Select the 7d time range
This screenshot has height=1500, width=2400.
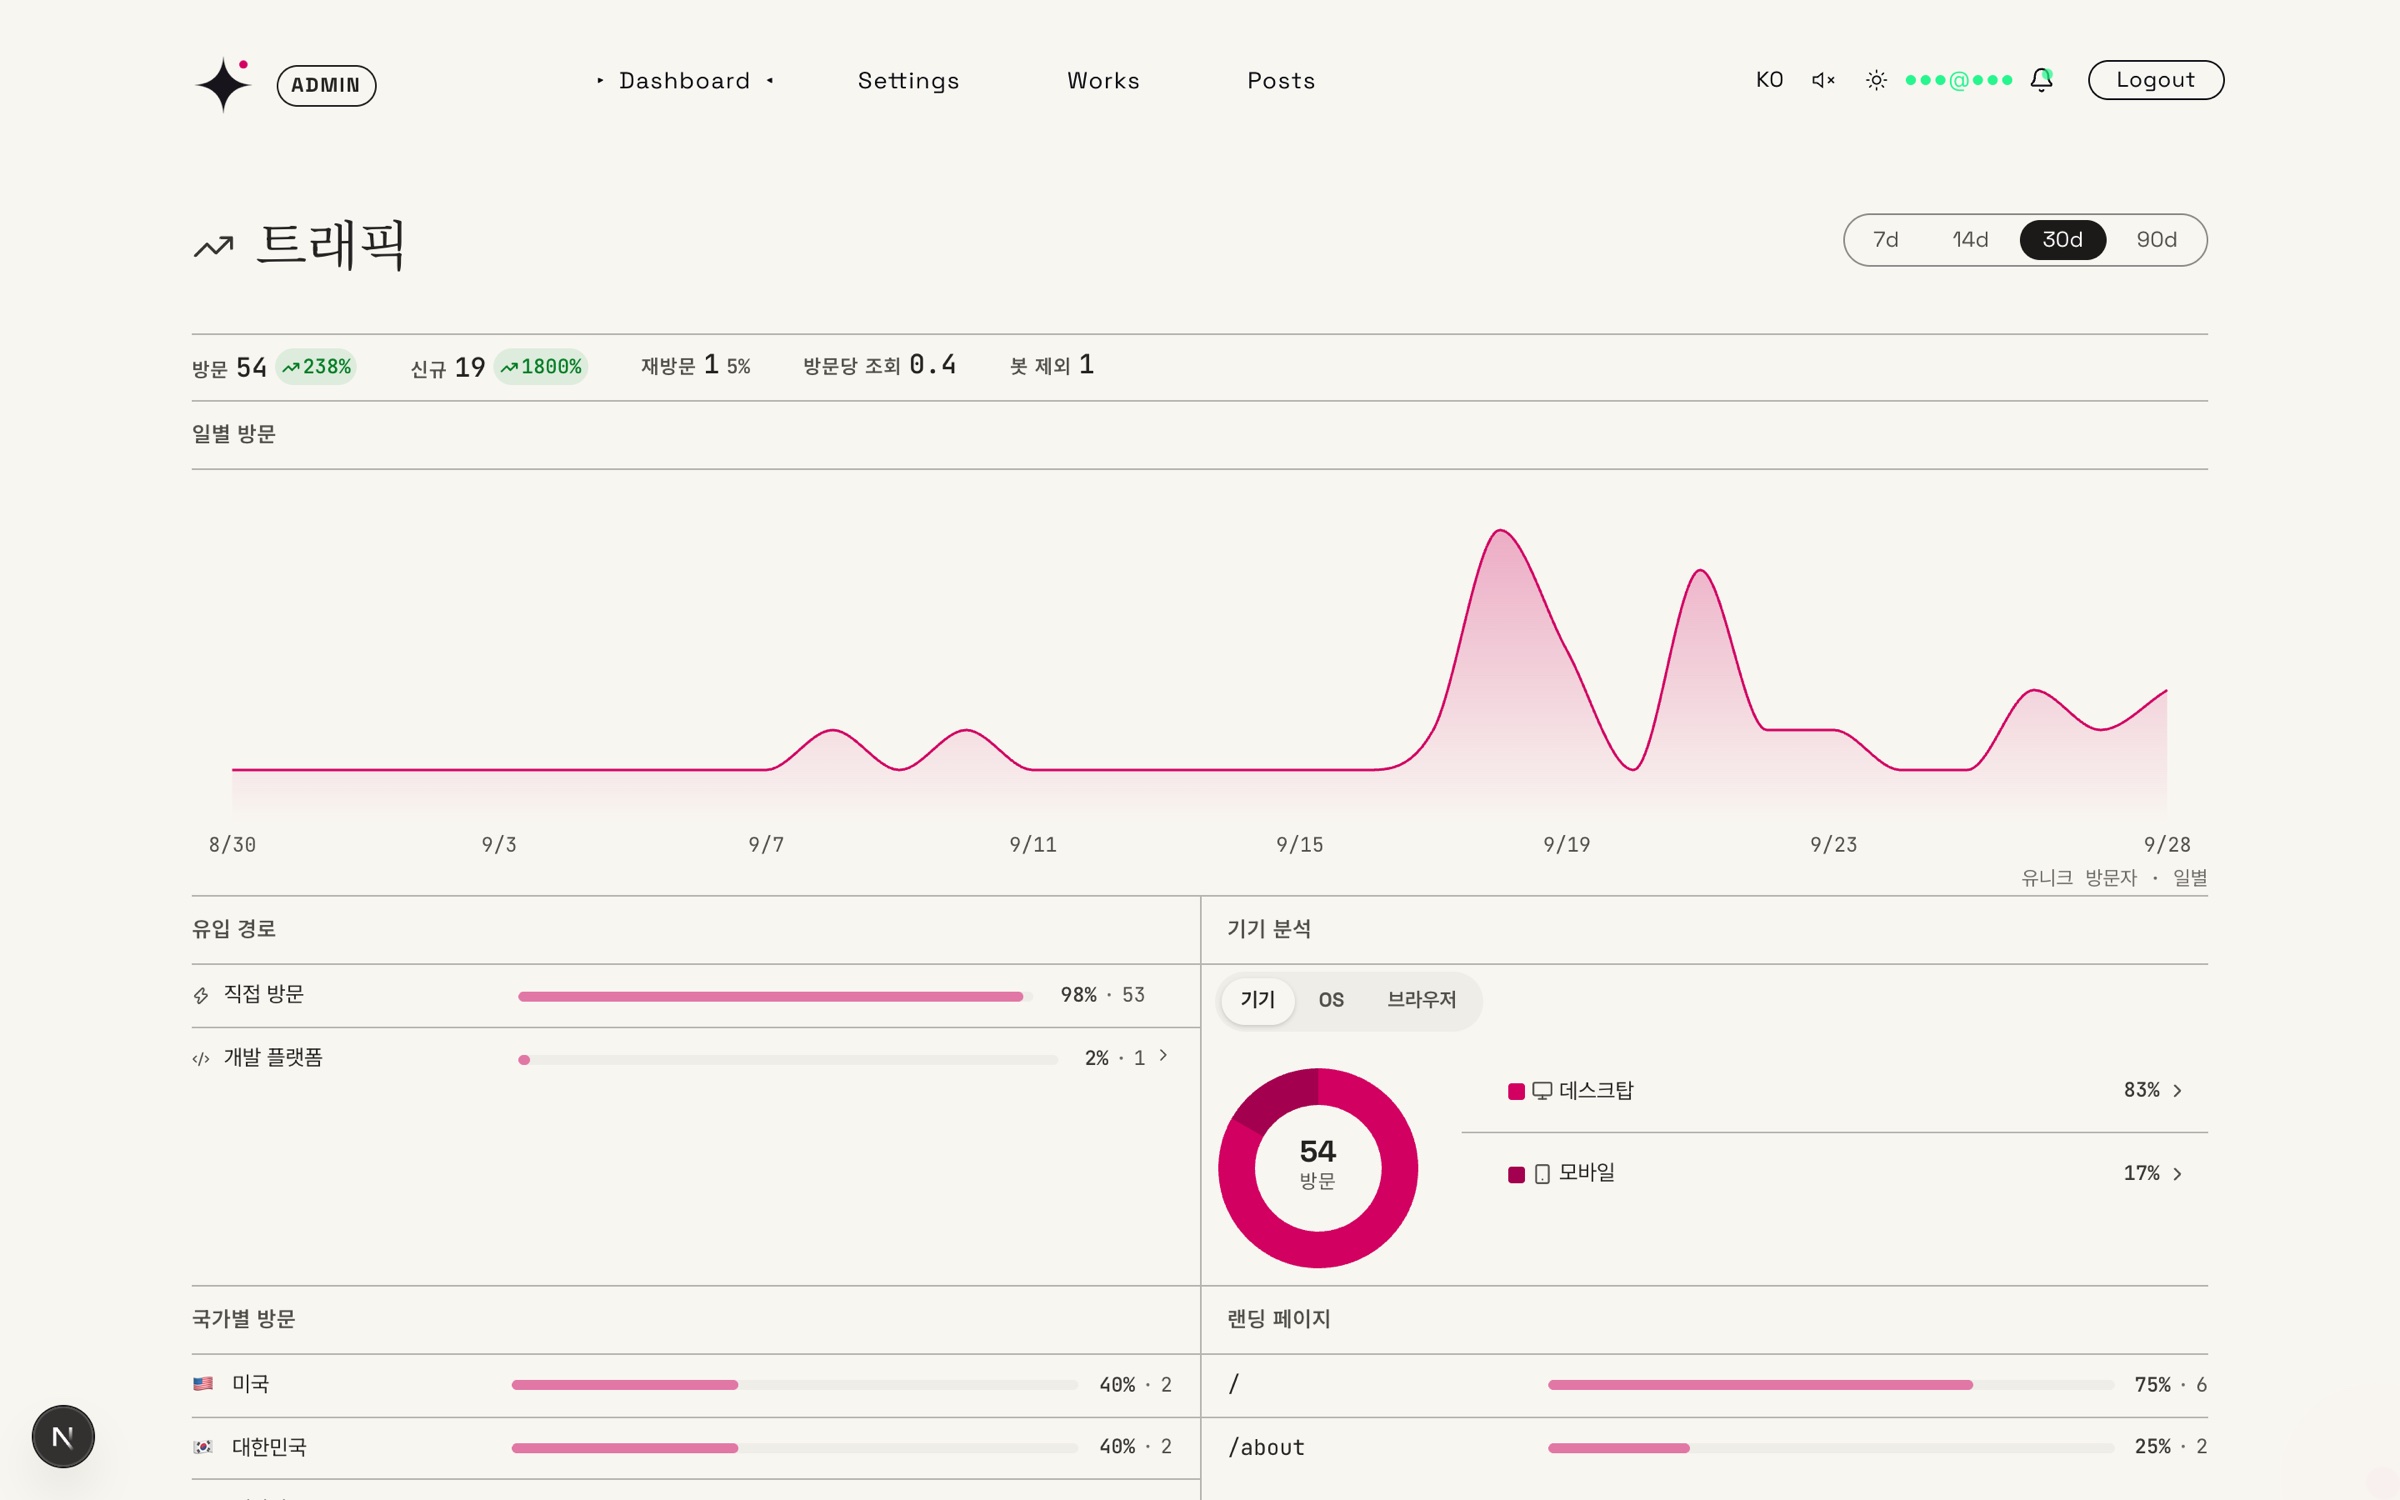[x=1886, y=240]
